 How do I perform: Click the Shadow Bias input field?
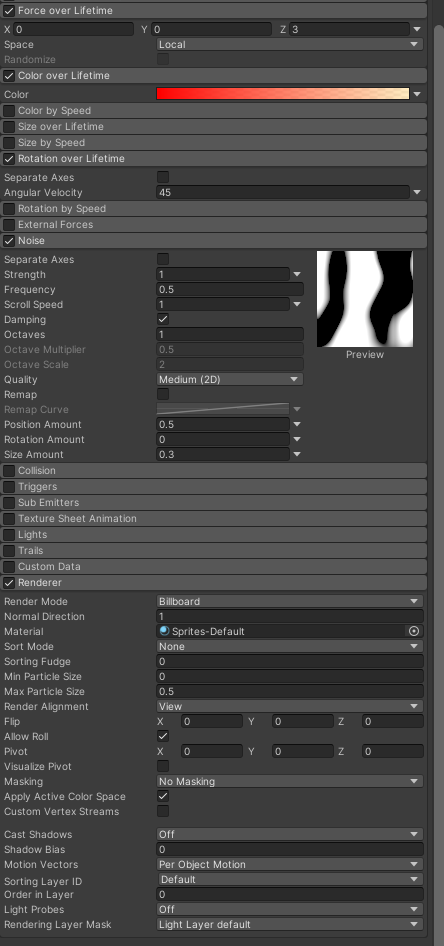pos(290,849)
